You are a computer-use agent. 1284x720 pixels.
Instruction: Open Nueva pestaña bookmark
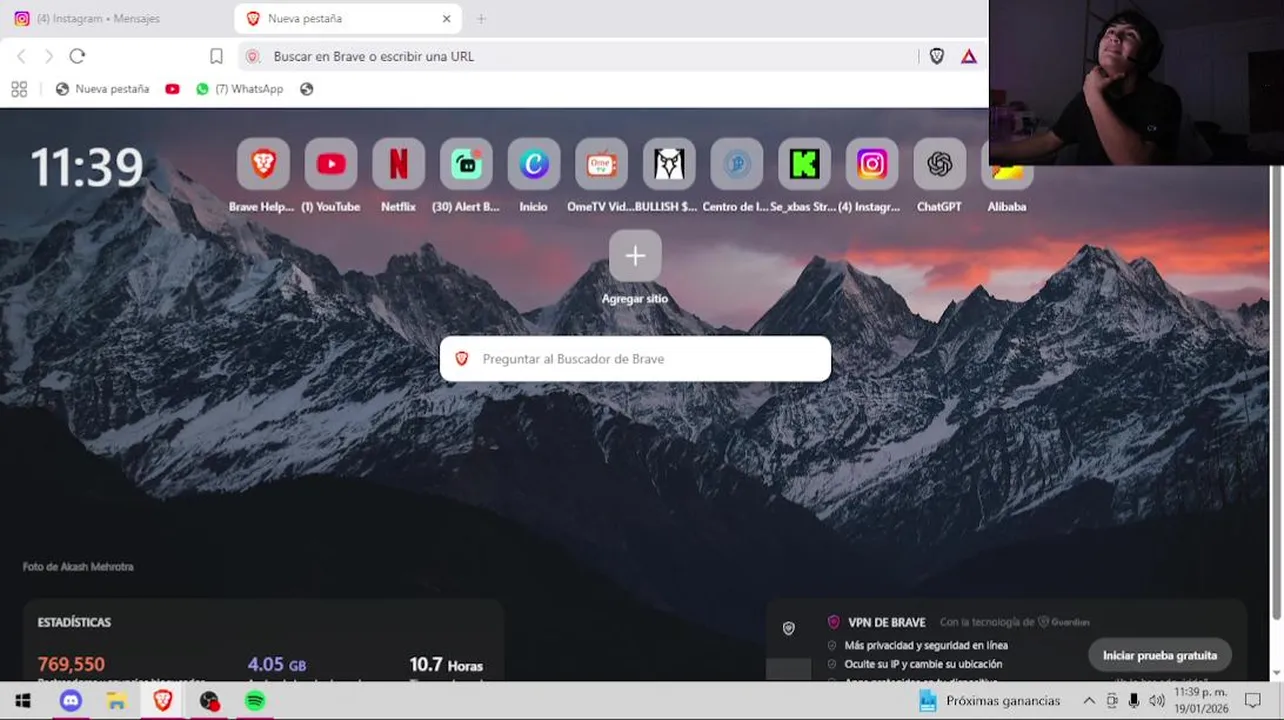[x=103, y=89]
